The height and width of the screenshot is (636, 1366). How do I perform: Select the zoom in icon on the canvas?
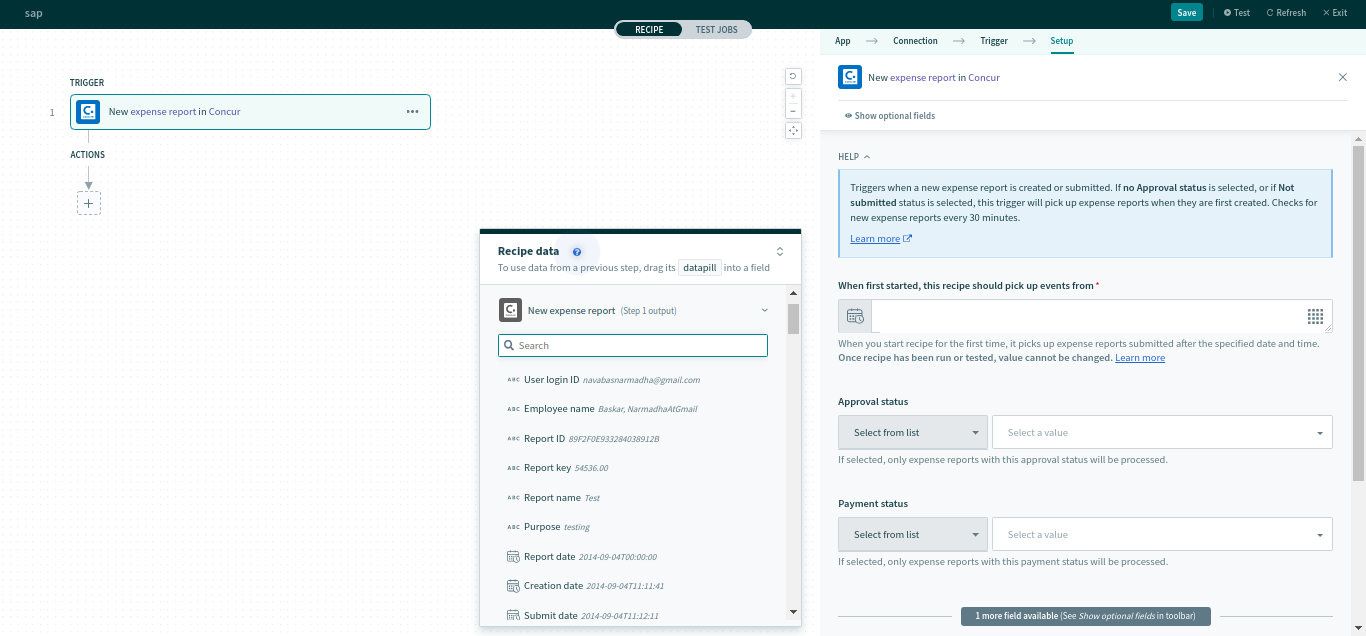pos(793,96)
